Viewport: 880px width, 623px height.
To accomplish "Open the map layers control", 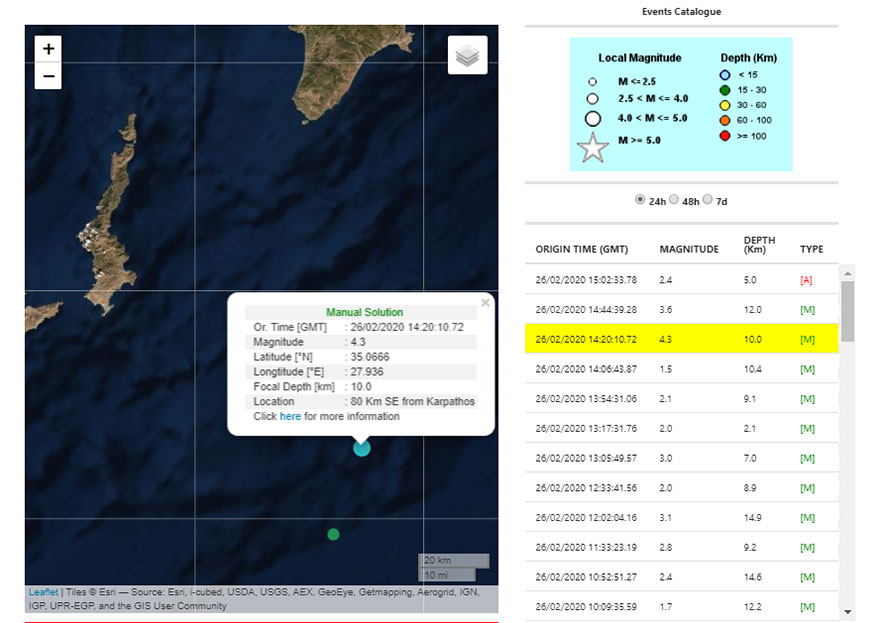I will click(467, 56).
